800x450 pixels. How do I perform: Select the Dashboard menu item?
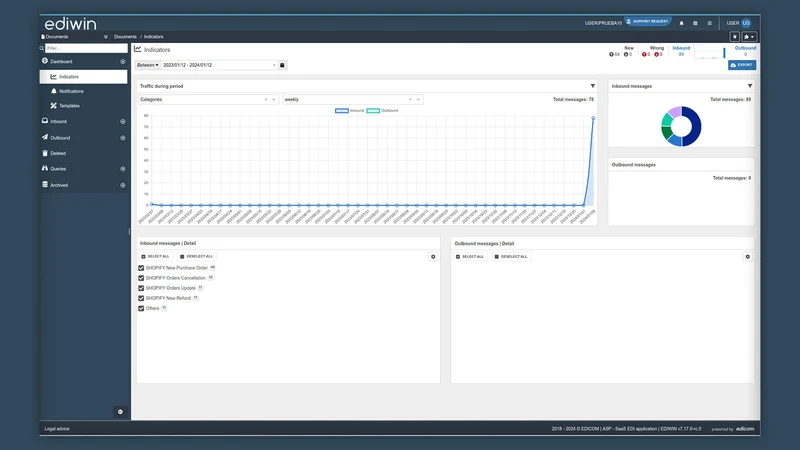(x=61, y=61)
